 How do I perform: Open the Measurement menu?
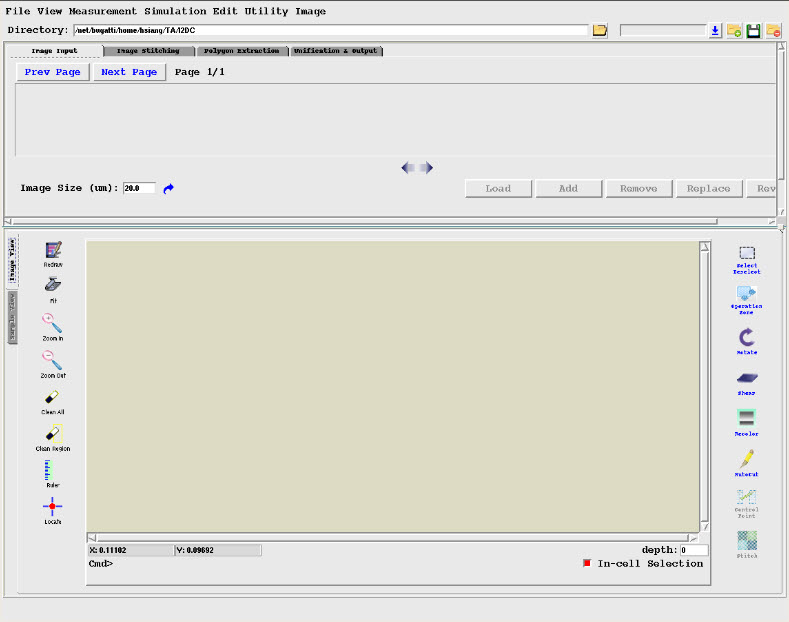[x=106, y=11]
